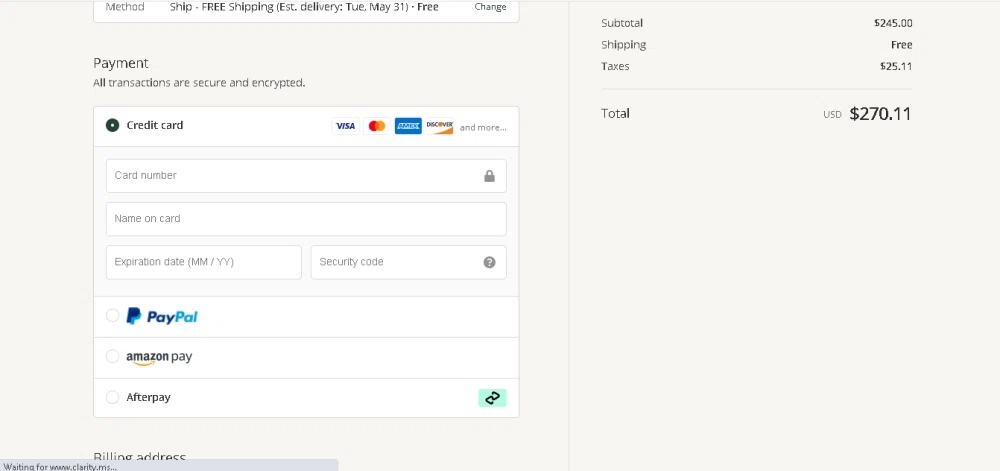Image resolution: width=1000 pixels, height=471 pixels.
Task: Change the shipping method
Action: 490,7
